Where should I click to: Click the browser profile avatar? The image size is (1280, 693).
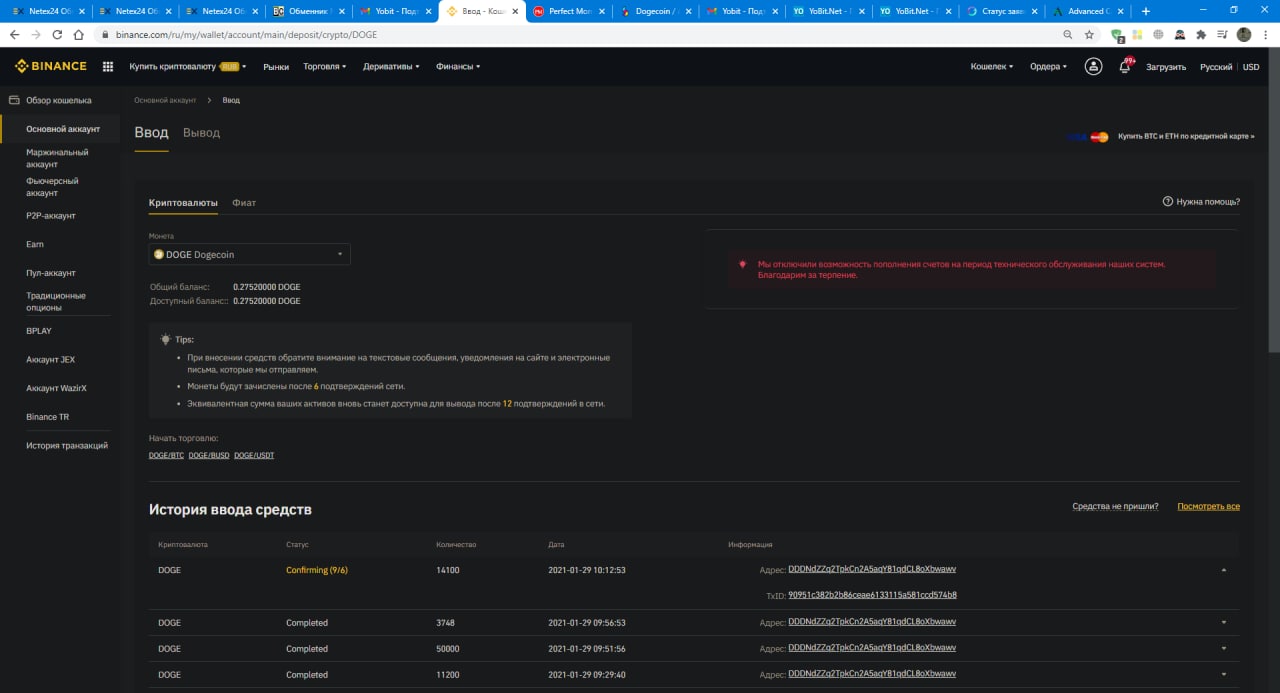coord(1244,34)
